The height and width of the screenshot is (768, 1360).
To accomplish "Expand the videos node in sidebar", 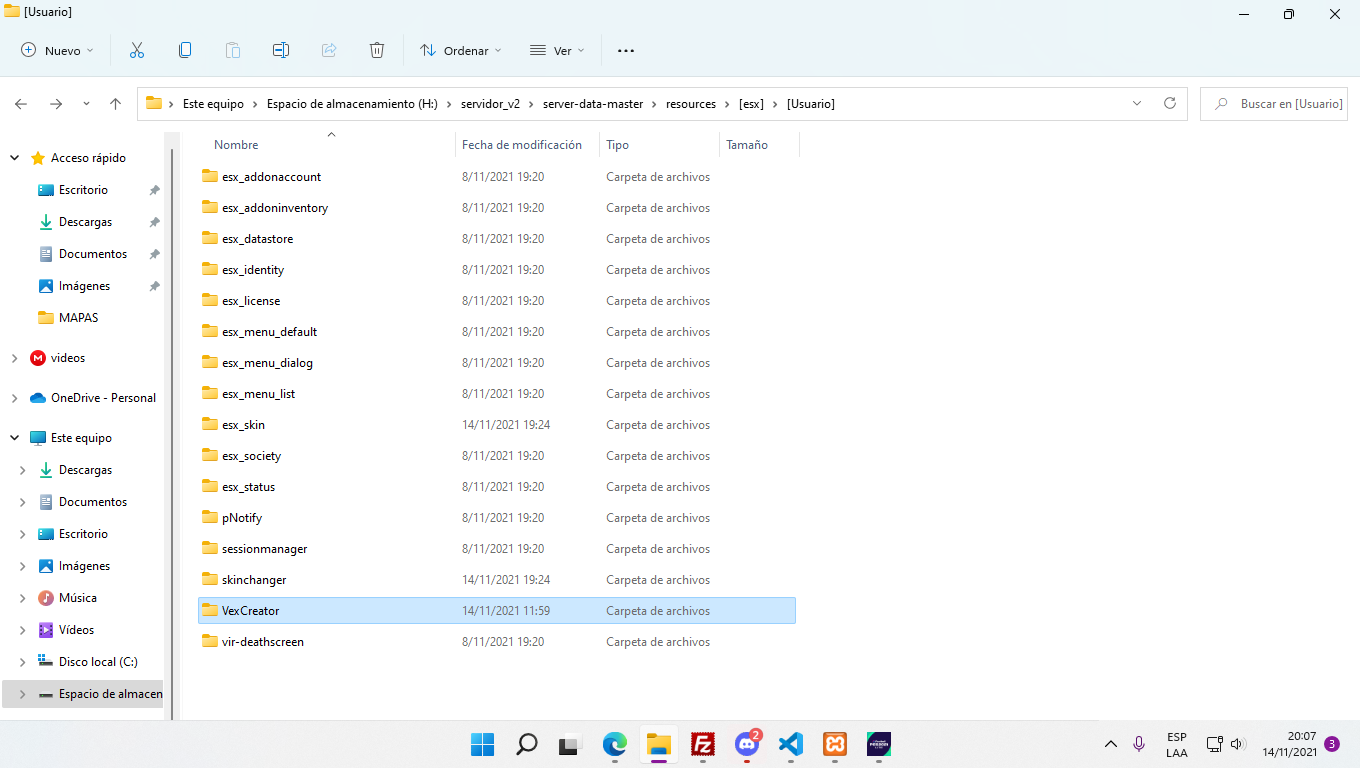I will [x=14, y=358].
